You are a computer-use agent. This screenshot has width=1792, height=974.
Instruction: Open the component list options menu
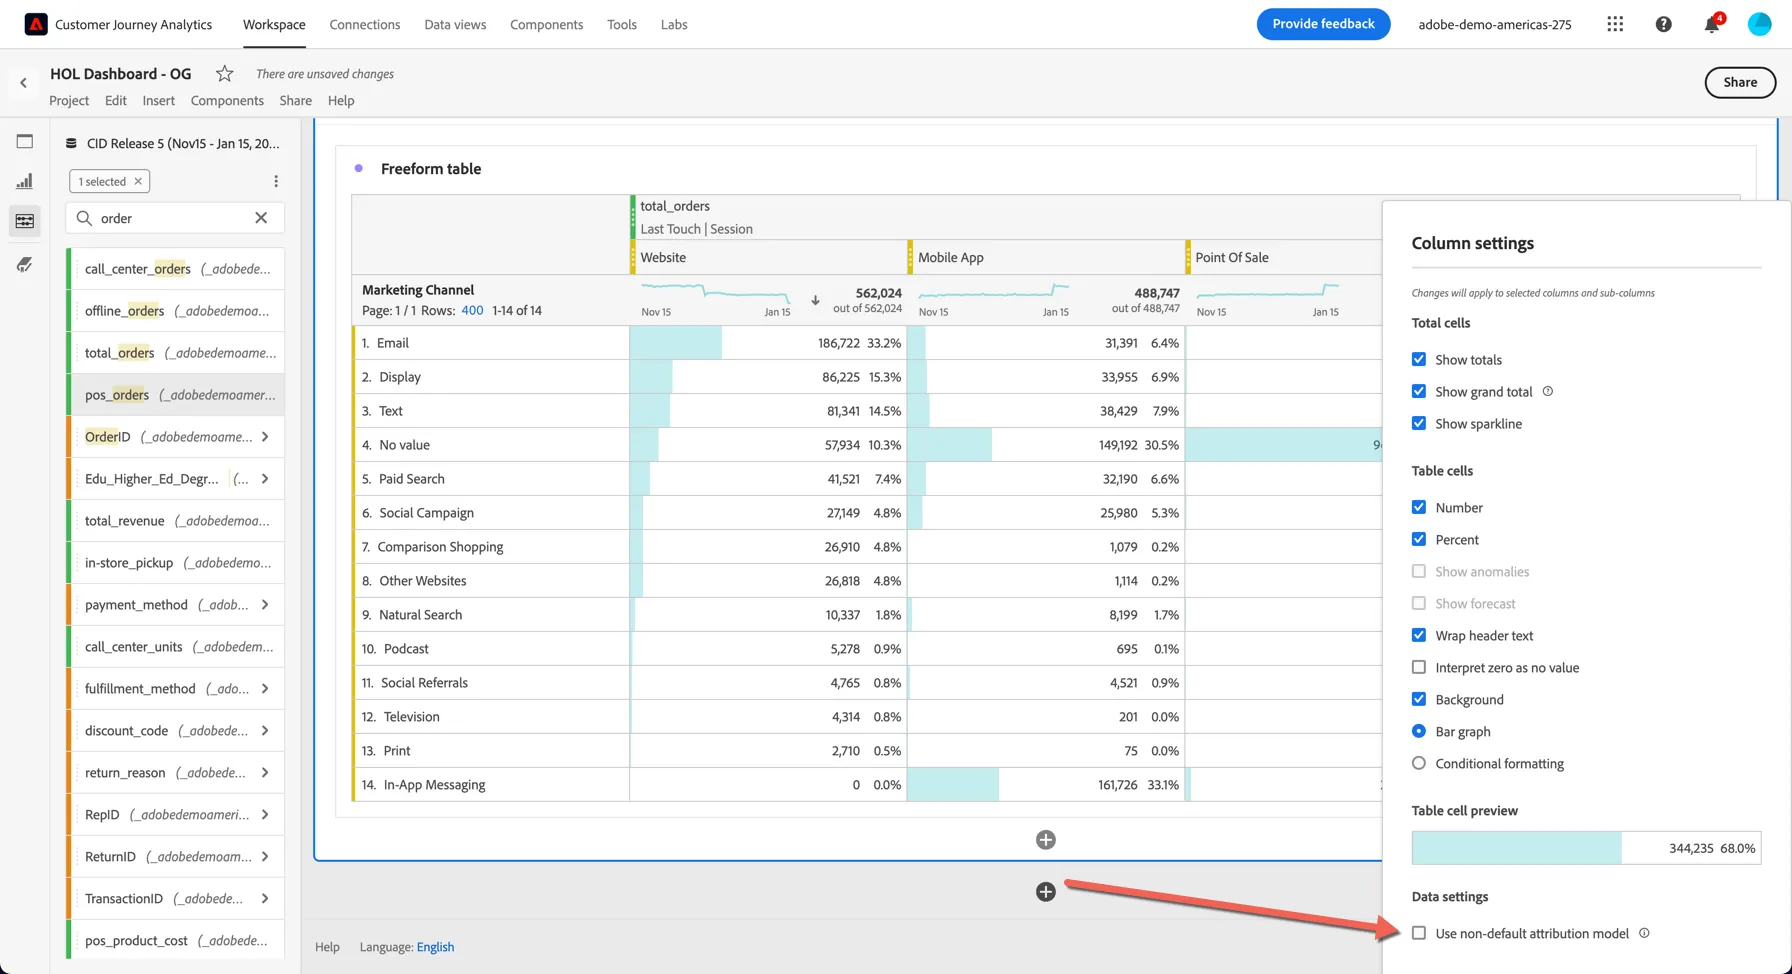tap(276, 181)
